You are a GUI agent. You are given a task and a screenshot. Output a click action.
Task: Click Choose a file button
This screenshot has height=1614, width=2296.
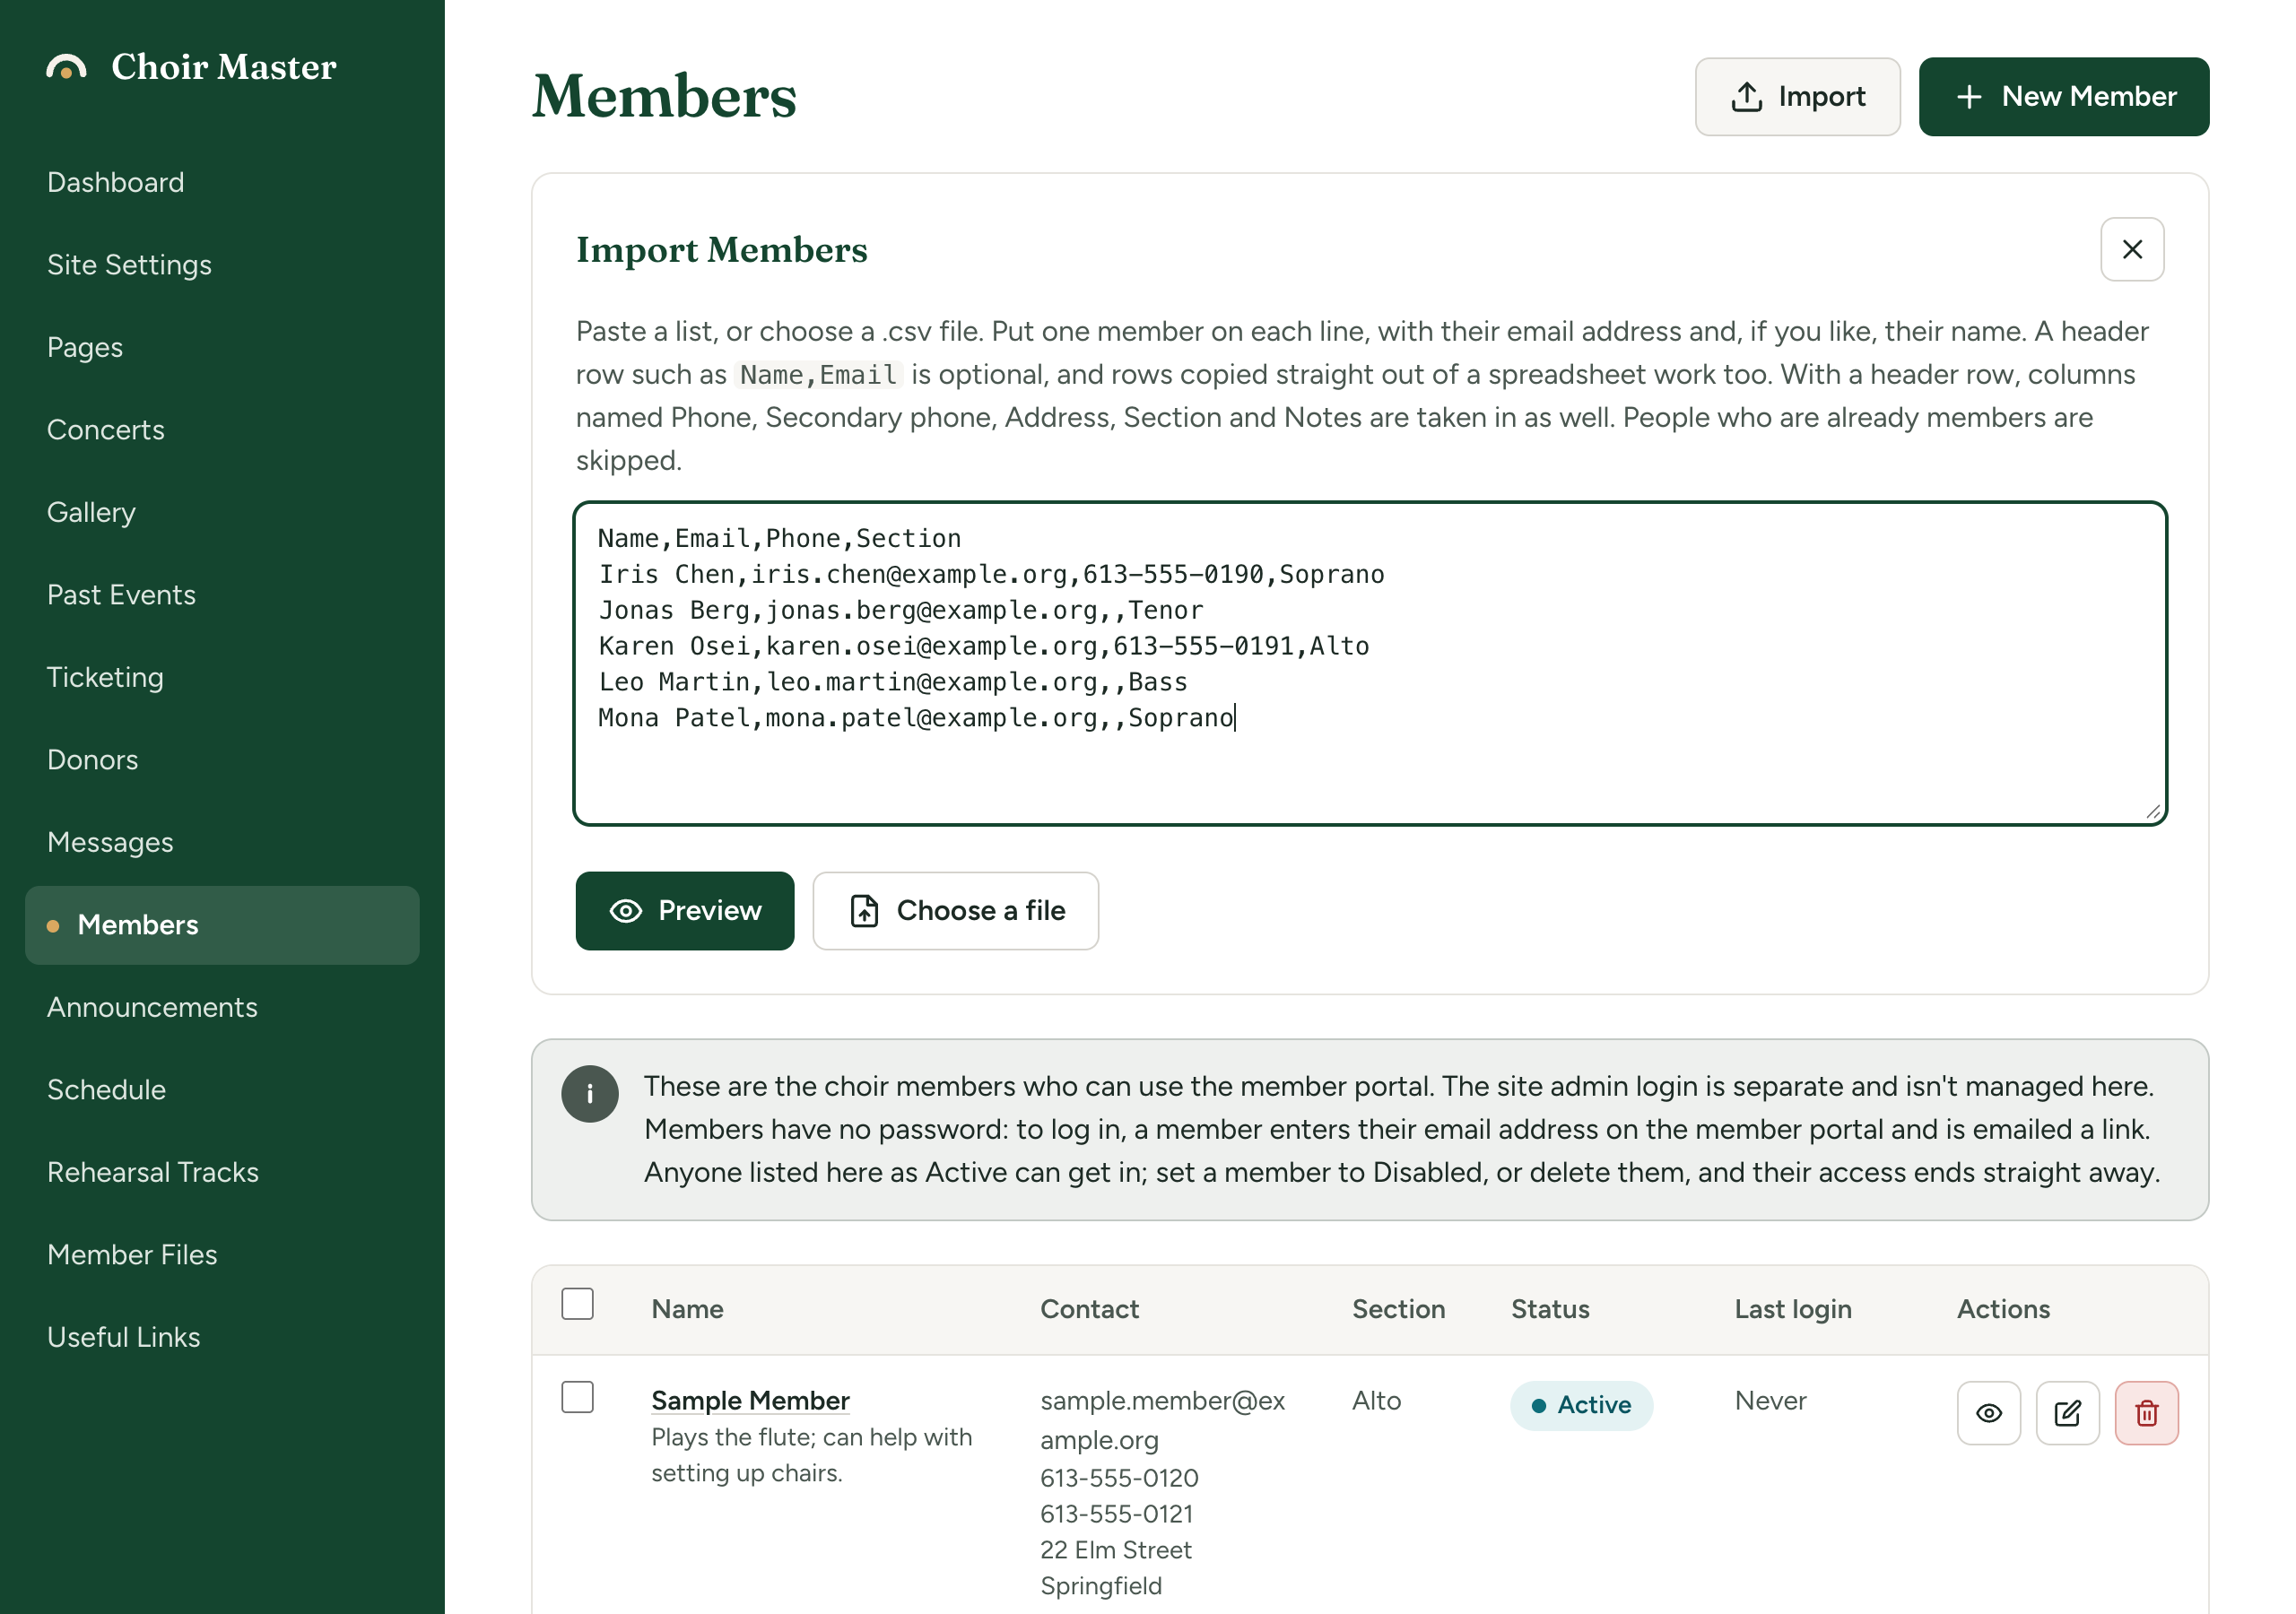(x=955, y=910)
